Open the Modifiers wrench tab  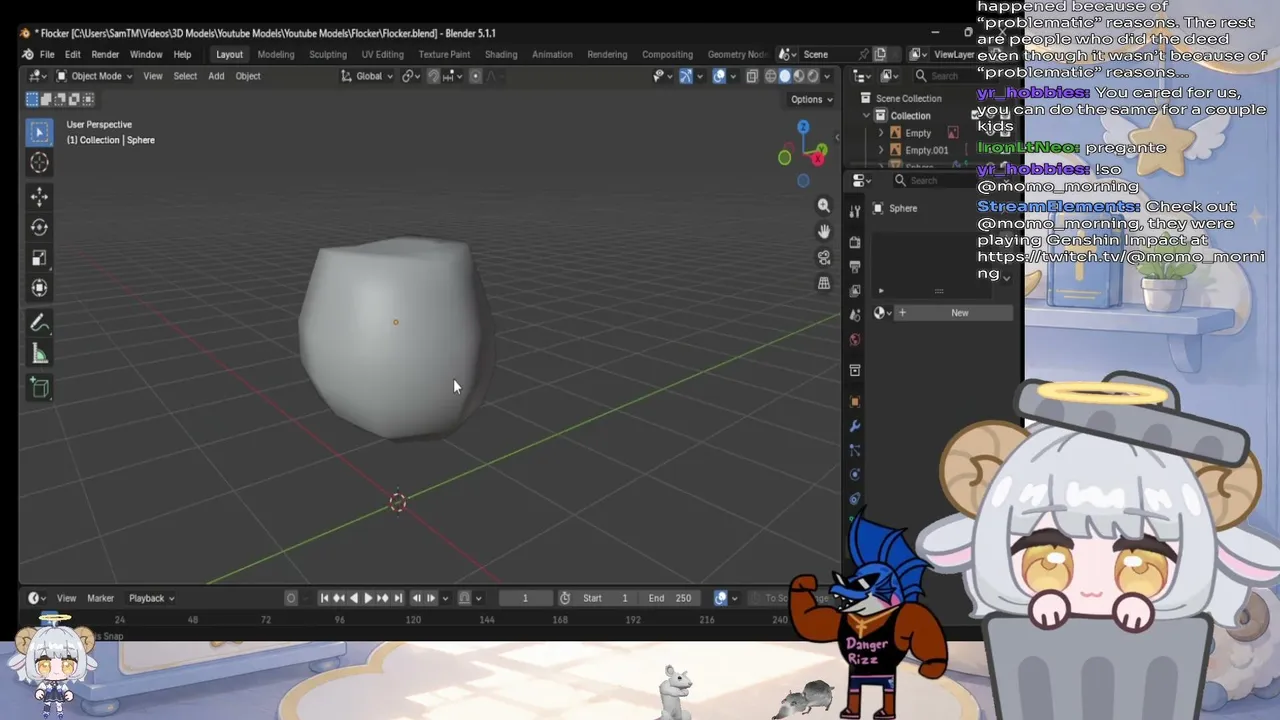(855, 427)
